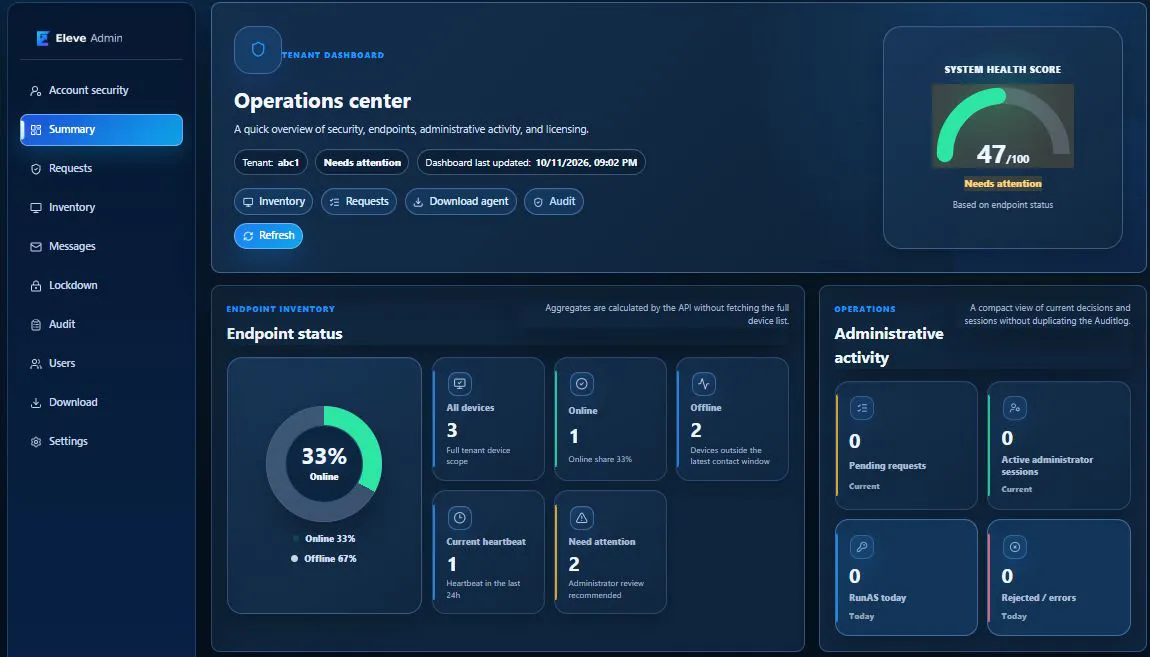The image size is (1150, 657).
Task: Open the Pending requests card
Action: (x=907, y=445)
